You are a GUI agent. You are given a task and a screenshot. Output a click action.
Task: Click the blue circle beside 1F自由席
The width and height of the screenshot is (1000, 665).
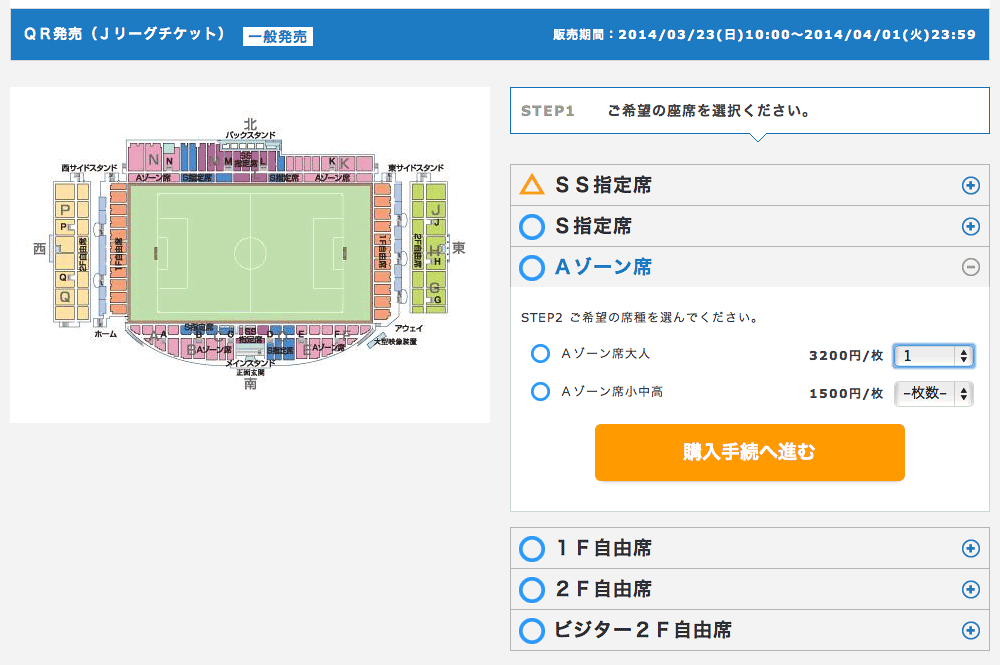(x=532, y=549)
